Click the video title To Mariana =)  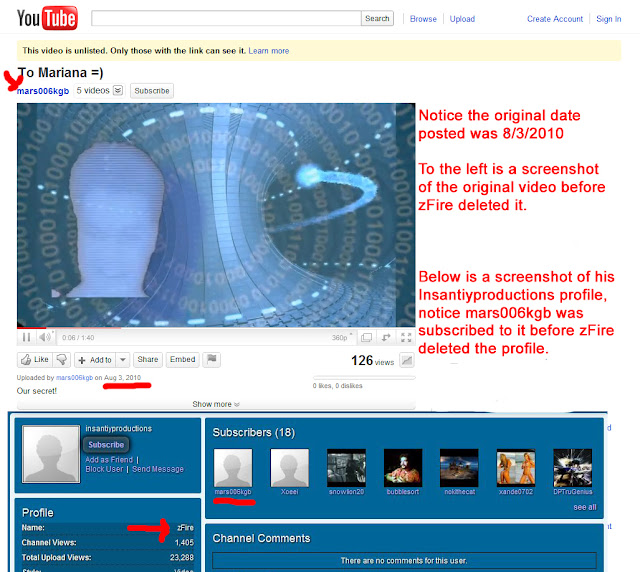pos(60,73)
